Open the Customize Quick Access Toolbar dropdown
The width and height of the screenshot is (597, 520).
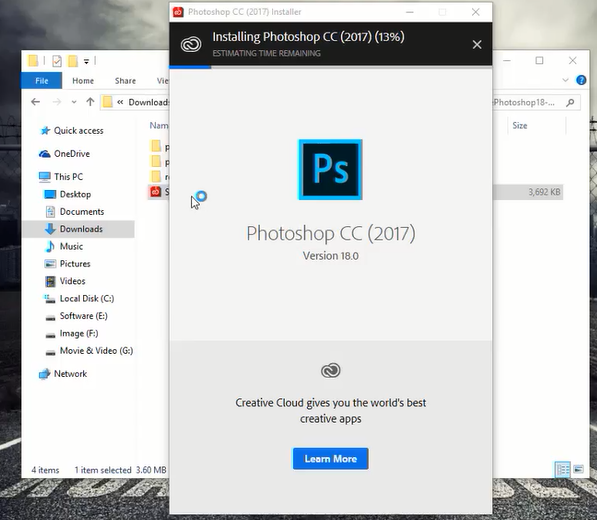(86, 61)
